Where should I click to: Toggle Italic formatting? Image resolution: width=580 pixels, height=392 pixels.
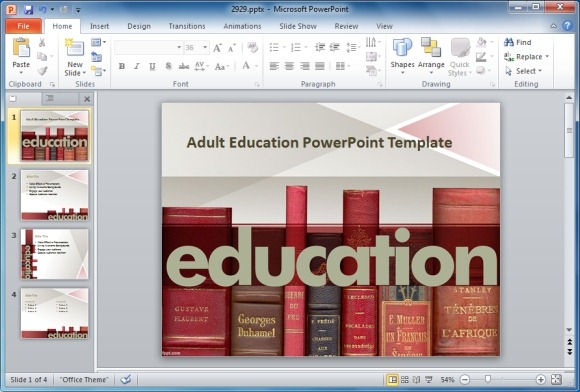[137, 67]
